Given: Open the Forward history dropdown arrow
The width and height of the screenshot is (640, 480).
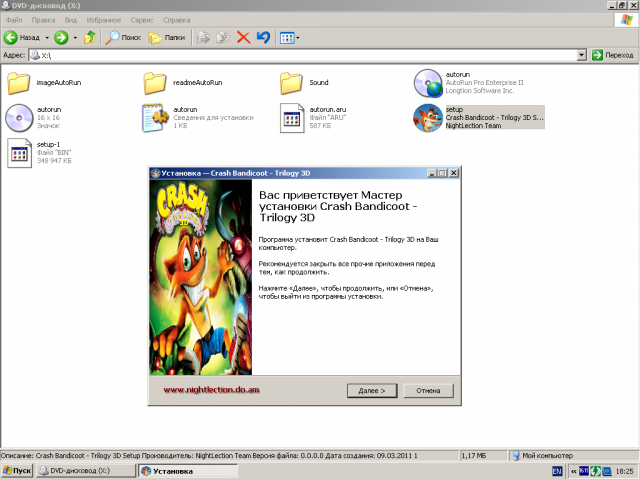Looking at the screenshot, I should [x=75, y=38].
